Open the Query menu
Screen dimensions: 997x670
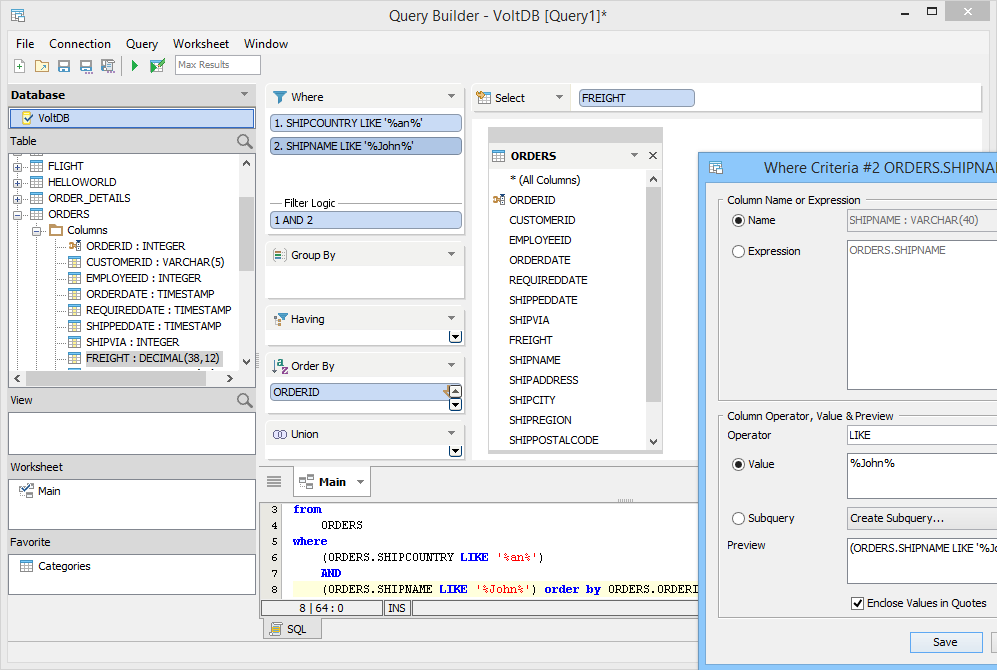tap(142, 44)
